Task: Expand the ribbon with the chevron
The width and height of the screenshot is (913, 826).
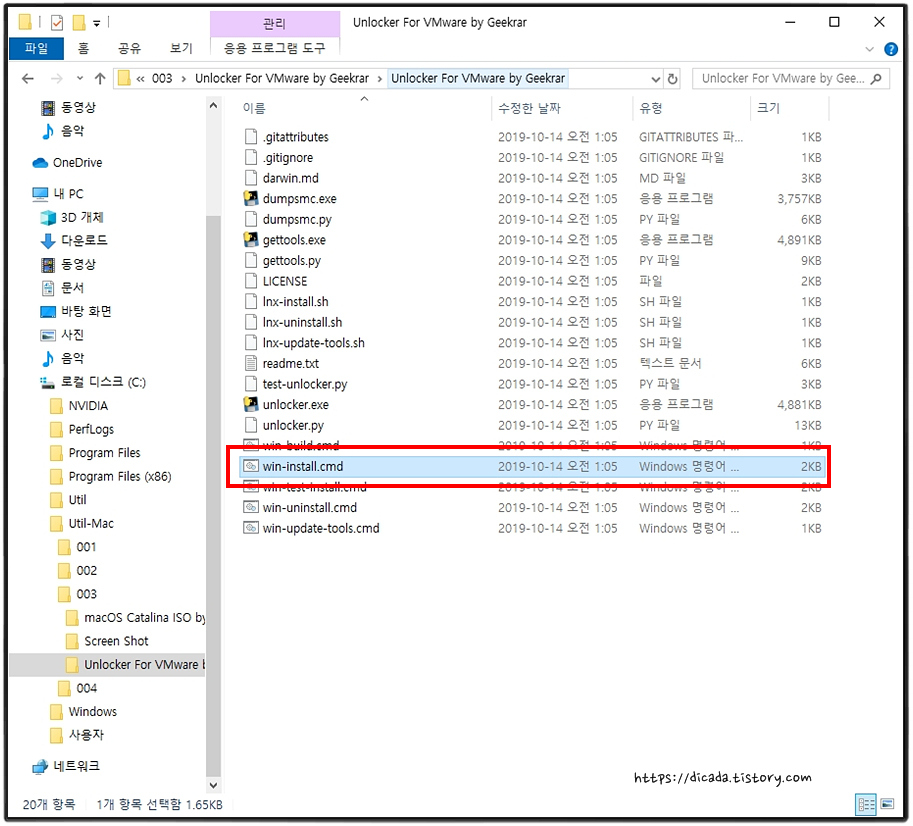Action: 869,49
